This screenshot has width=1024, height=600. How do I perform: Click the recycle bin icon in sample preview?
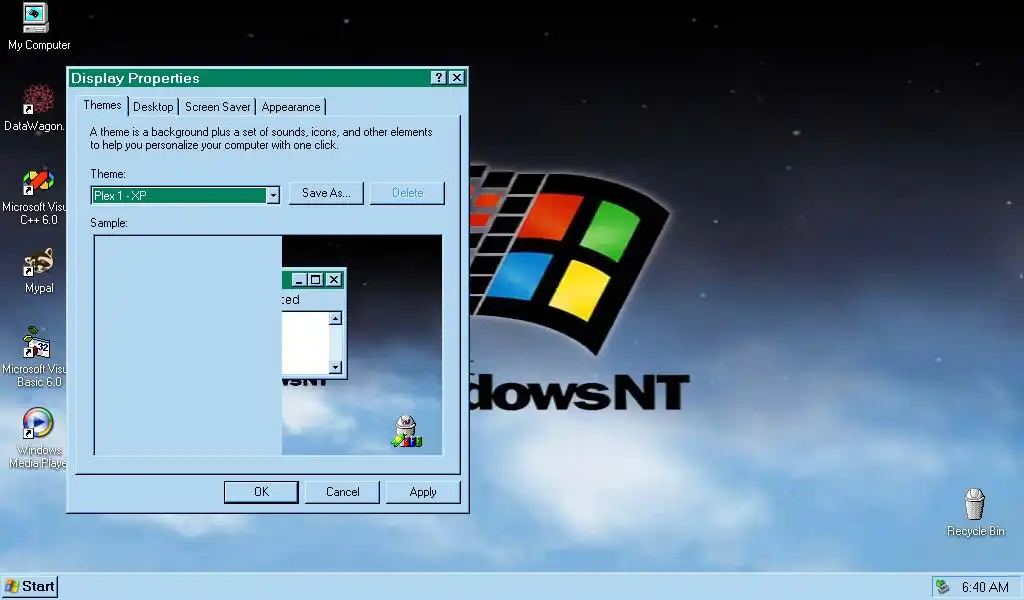coord(406,432)
